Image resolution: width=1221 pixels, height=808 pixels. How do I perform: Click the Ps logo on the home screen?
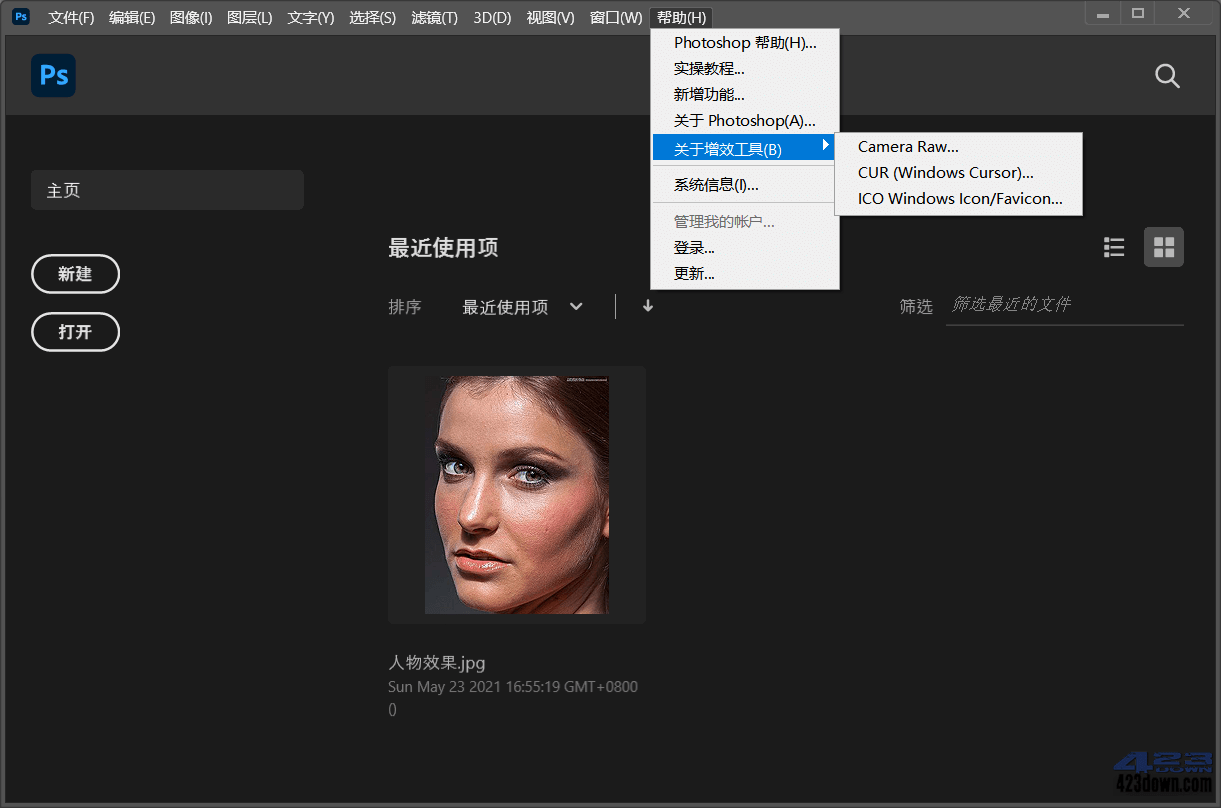[52, 75]
